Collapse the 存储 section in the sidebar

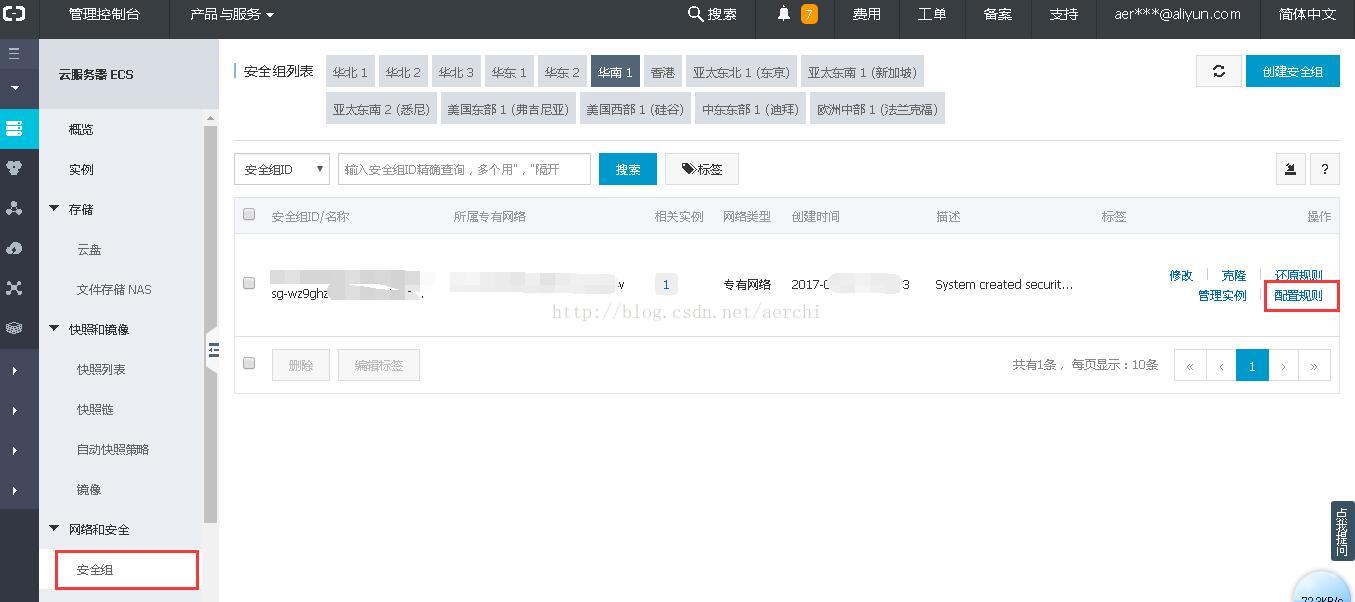tap(55, 208)
